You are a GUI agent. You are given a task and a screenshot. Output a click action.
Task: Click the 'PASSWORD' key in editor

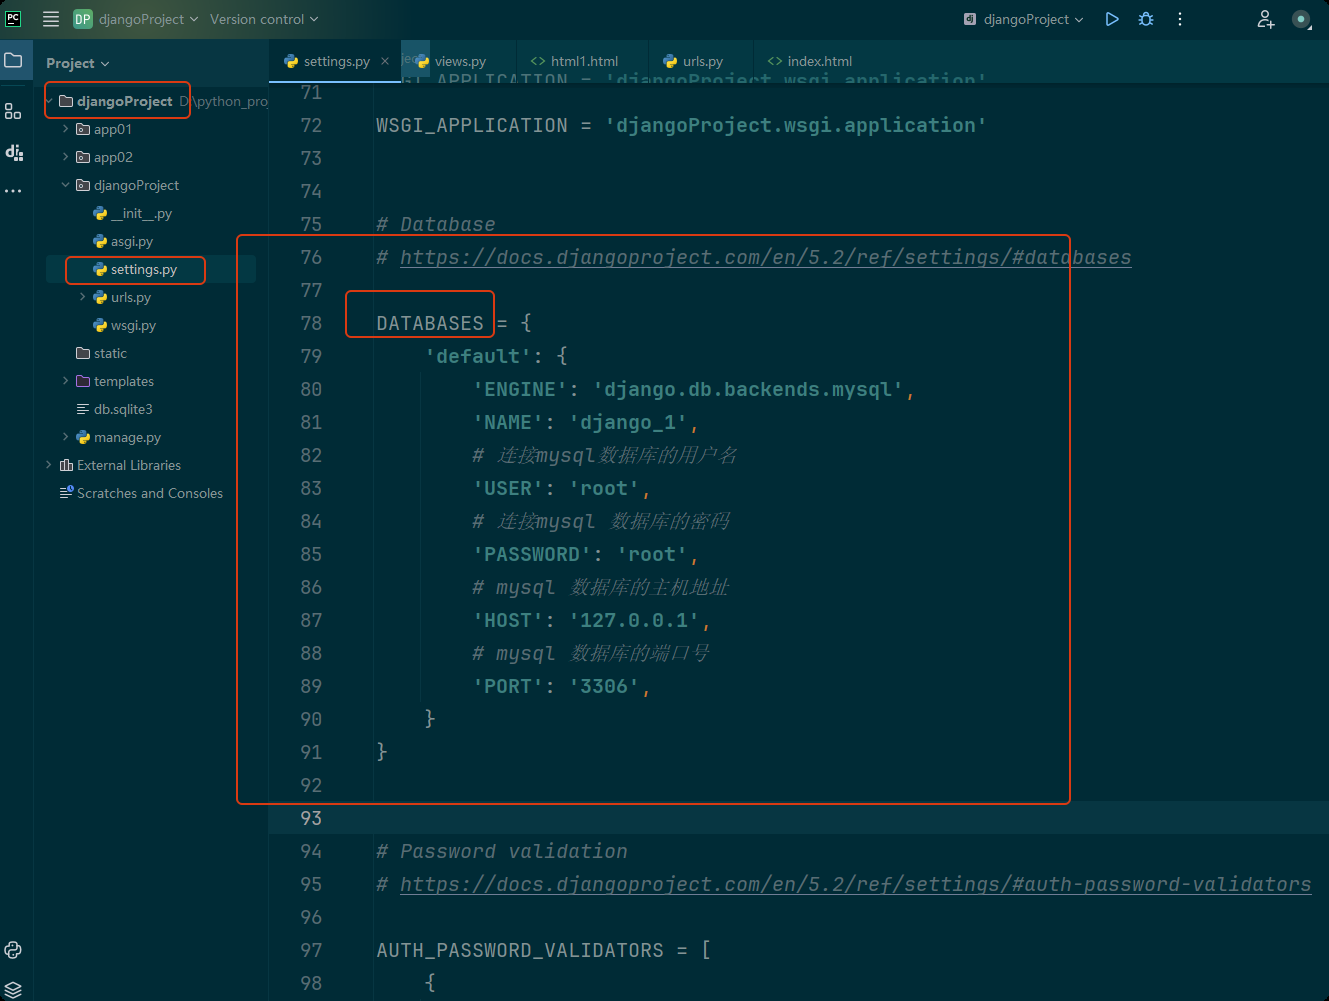click(532, 554)
